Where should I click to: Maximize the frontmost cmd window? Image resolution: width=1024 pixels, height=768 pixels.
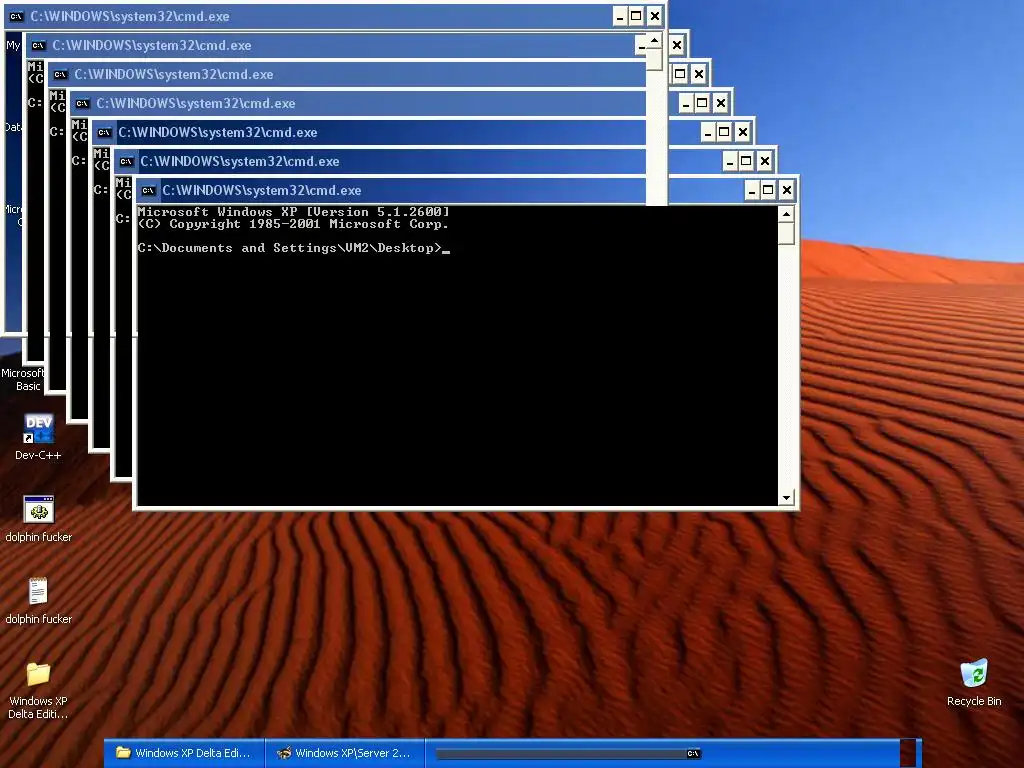coord(769,190)
